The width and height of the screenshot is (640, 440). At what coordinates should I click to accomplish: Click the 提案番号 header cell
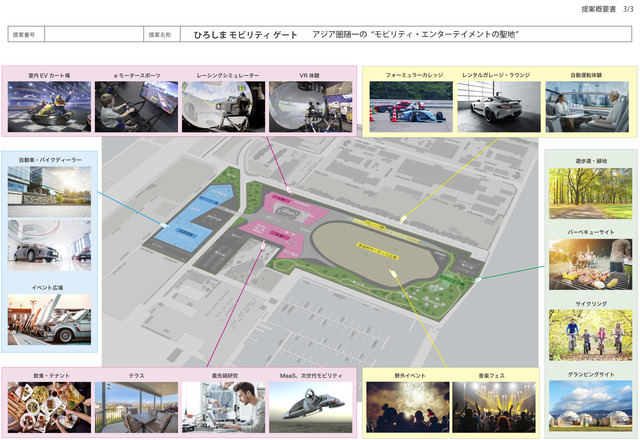26,34
